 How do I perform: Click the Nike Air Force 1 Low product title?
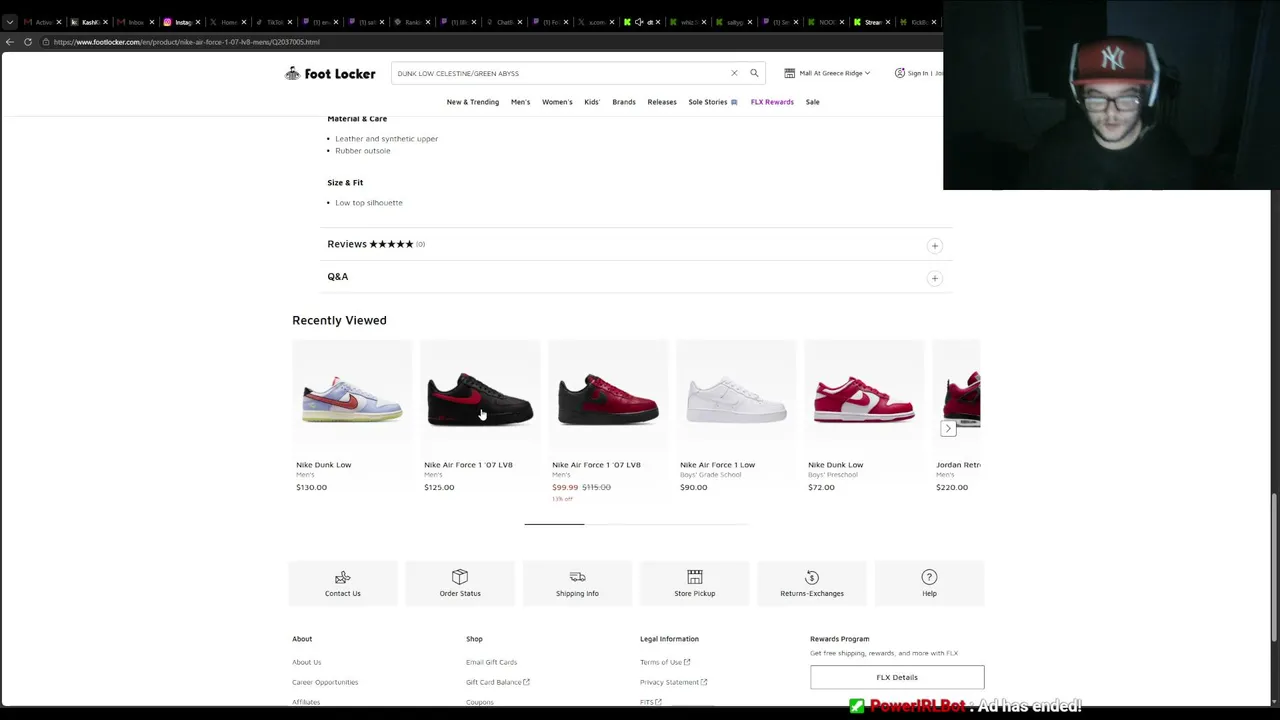pos(717,465)
